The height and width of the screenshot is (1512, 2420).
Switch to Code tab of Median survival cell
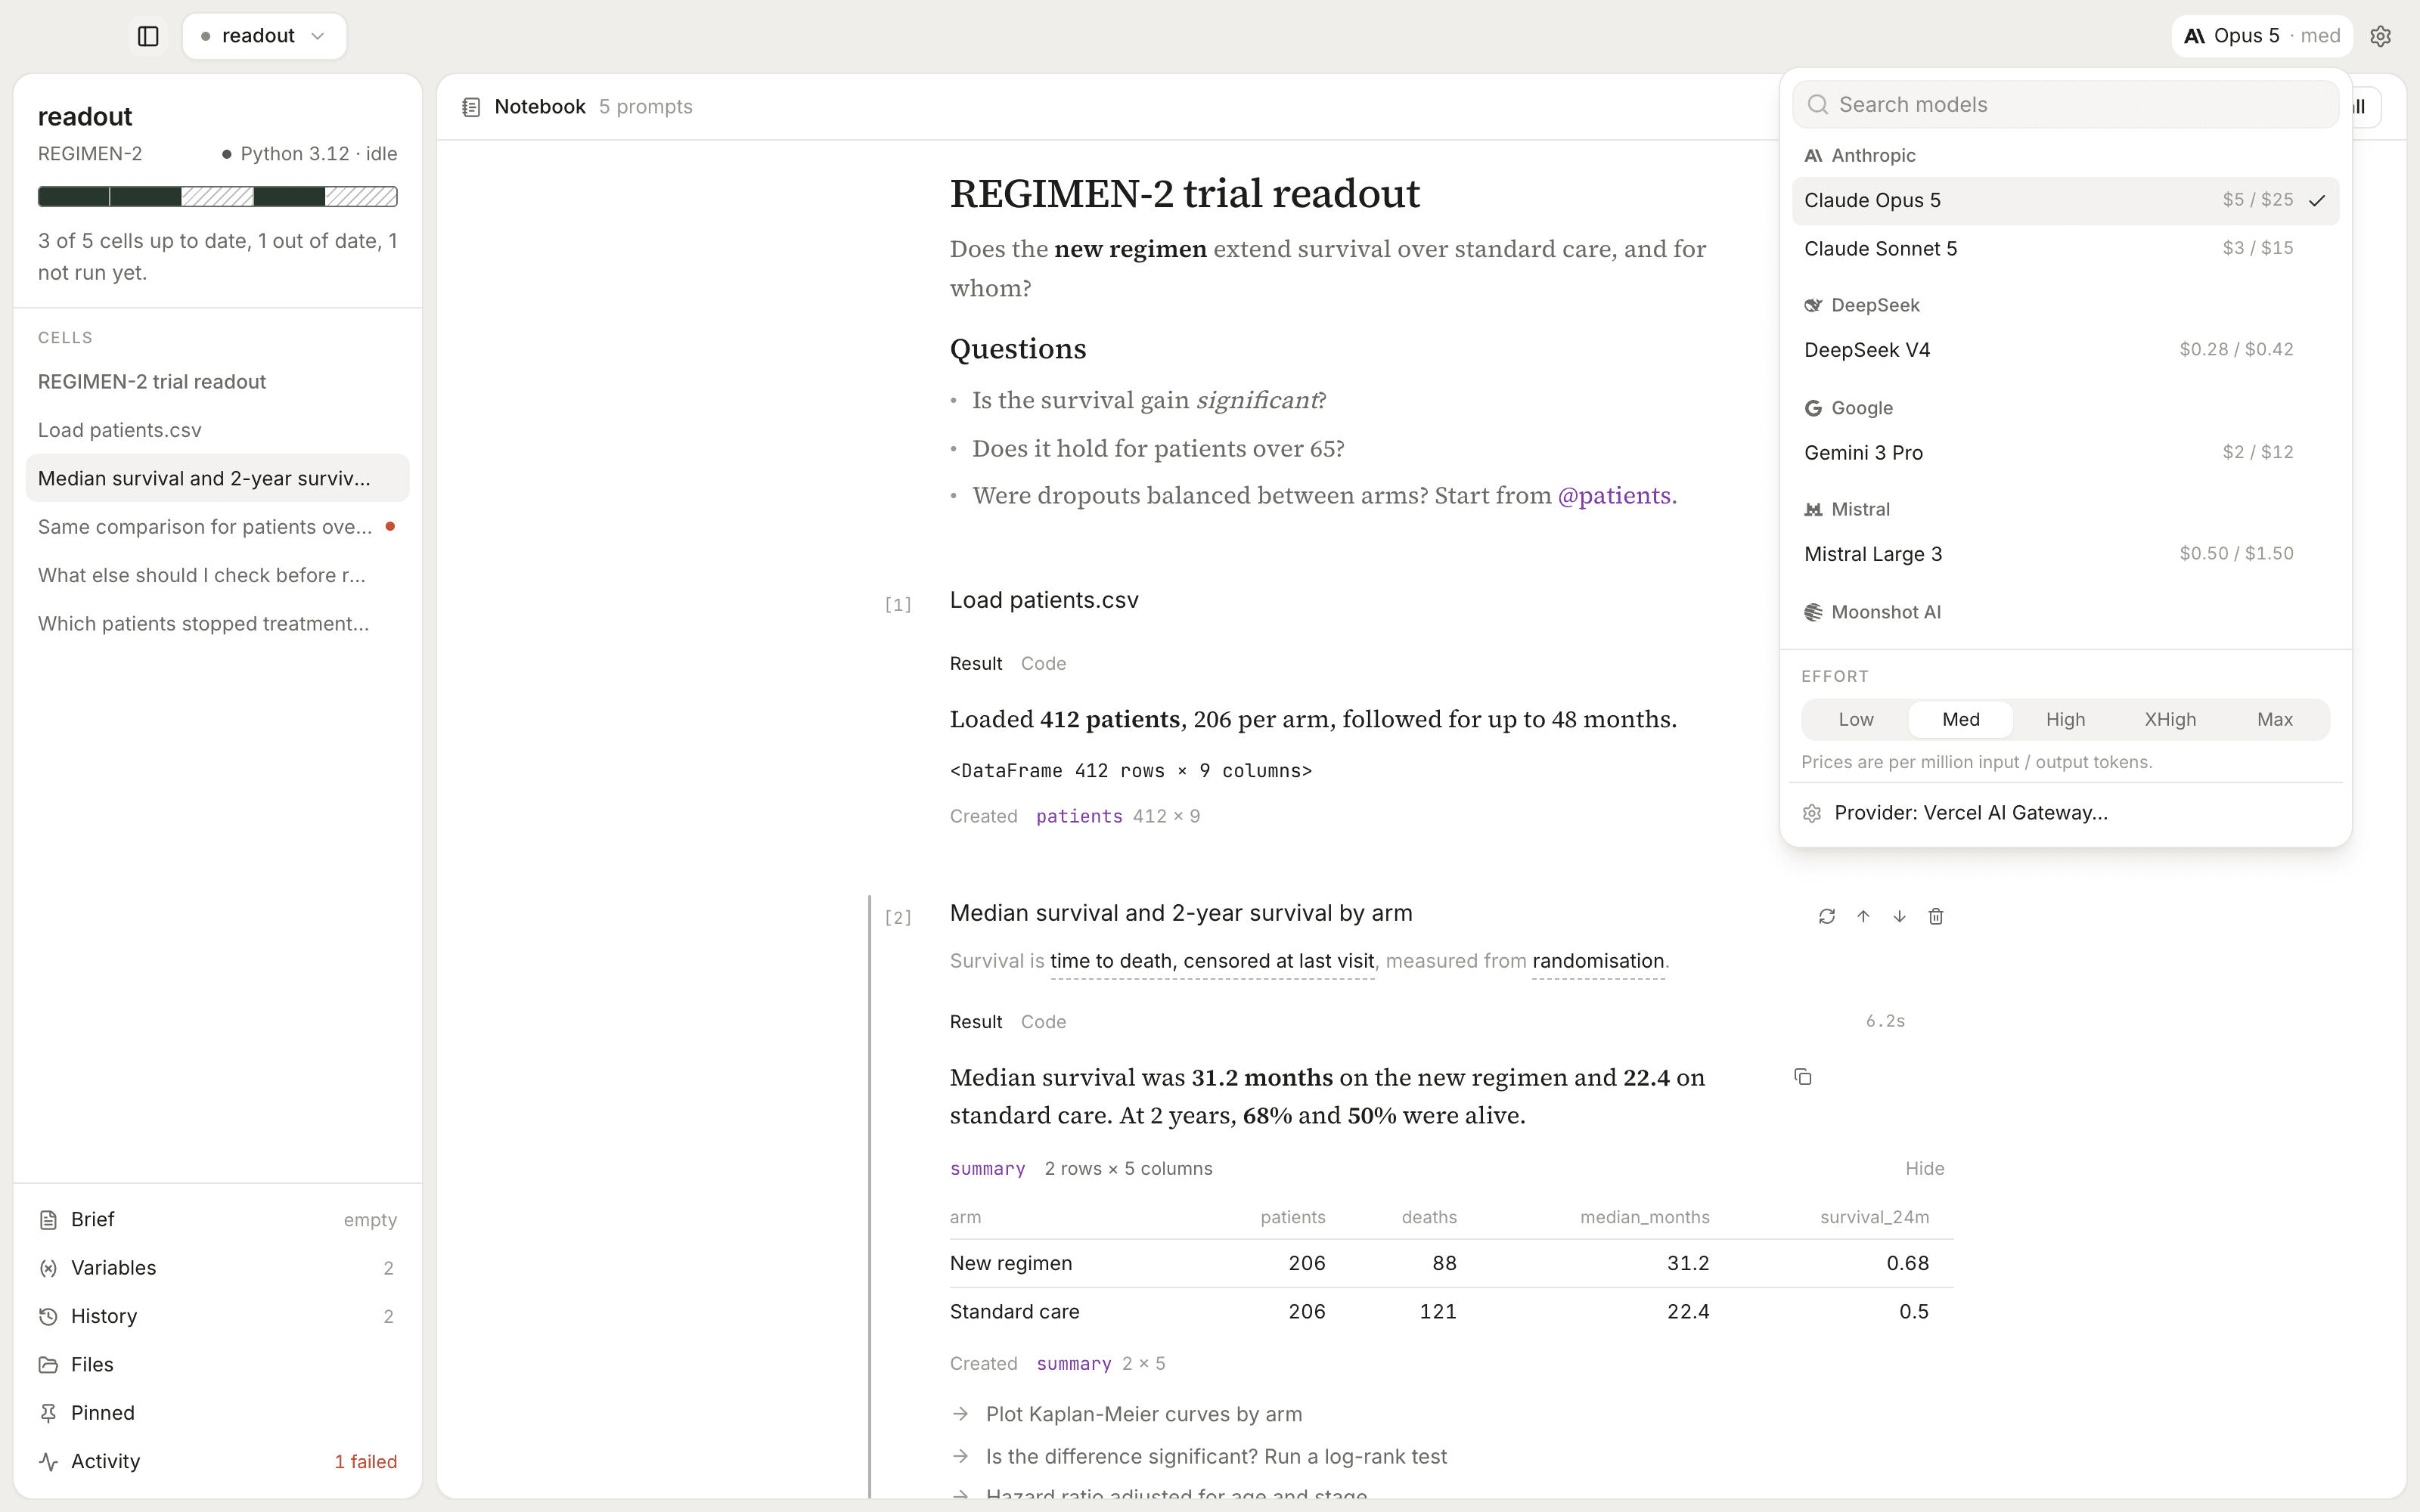pyautogui.click(x=1043, y=1022)
